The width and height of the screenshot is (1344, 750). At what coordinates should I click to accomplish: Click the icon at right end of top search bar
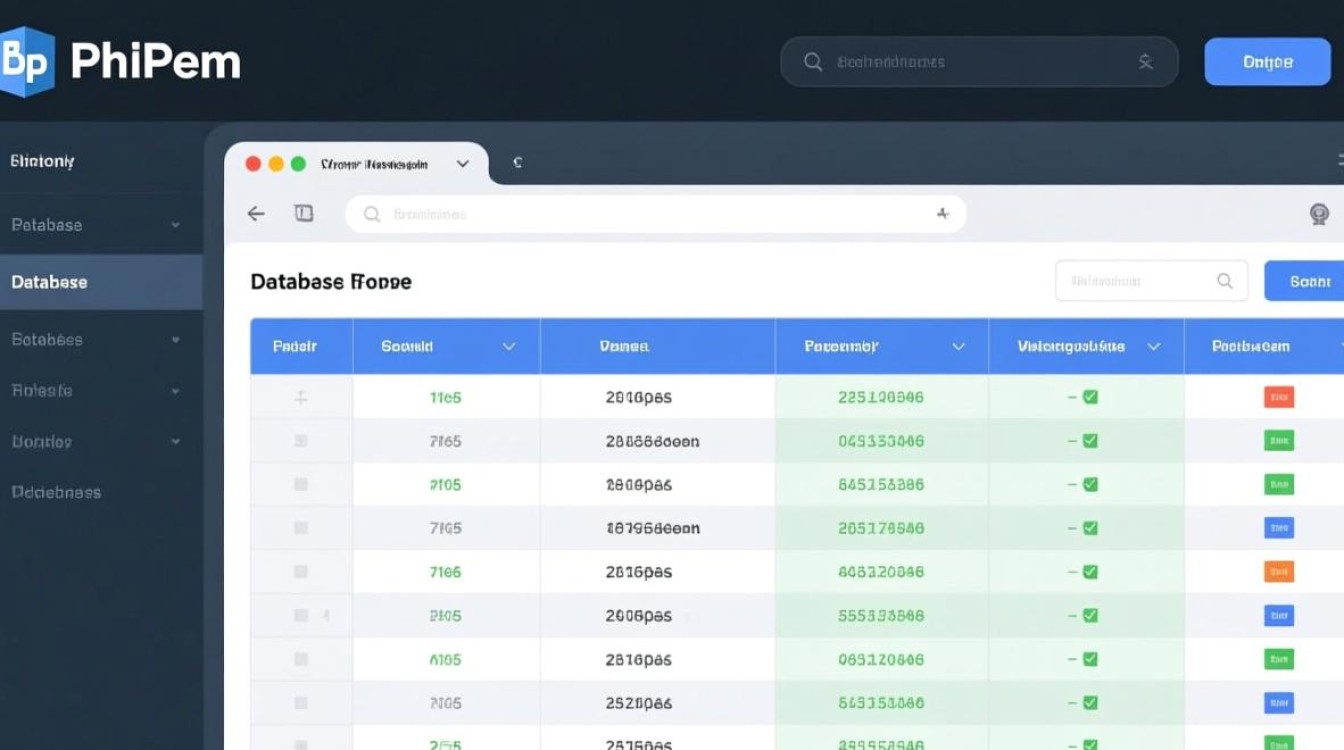click(x=1146, y=62)
